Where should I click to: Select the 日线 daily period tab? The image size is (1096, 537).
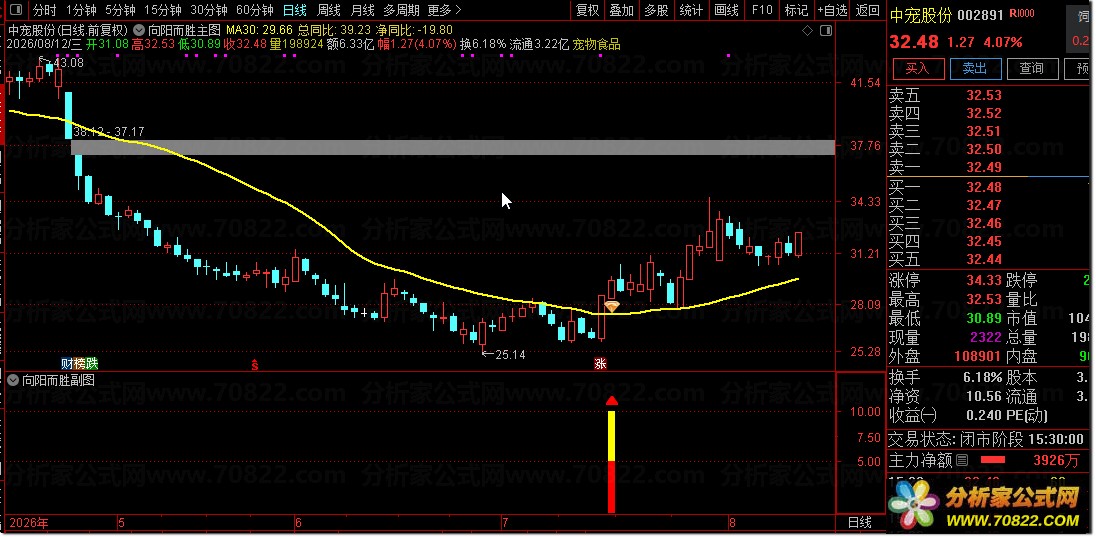pos(294,10)
